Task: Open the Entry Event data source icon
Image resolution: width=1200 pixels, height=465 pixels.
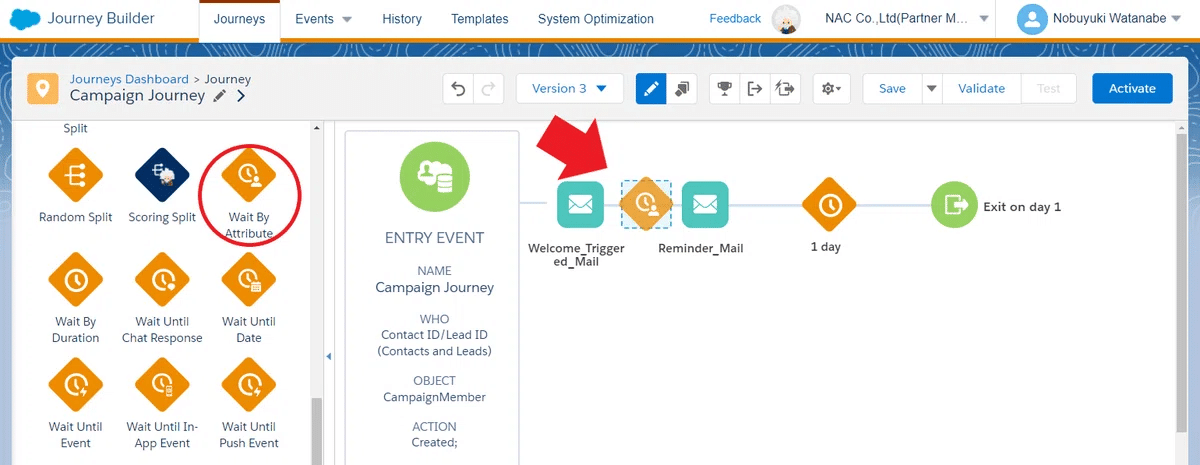Action: point(434,178)
